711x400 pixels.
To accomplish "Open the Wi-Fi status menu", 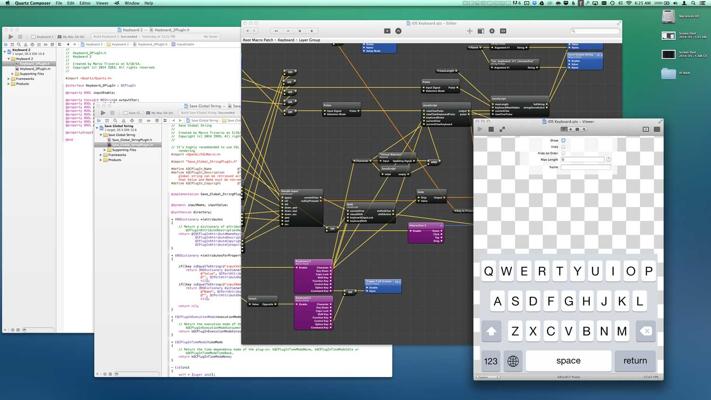I will coord(628,3).
